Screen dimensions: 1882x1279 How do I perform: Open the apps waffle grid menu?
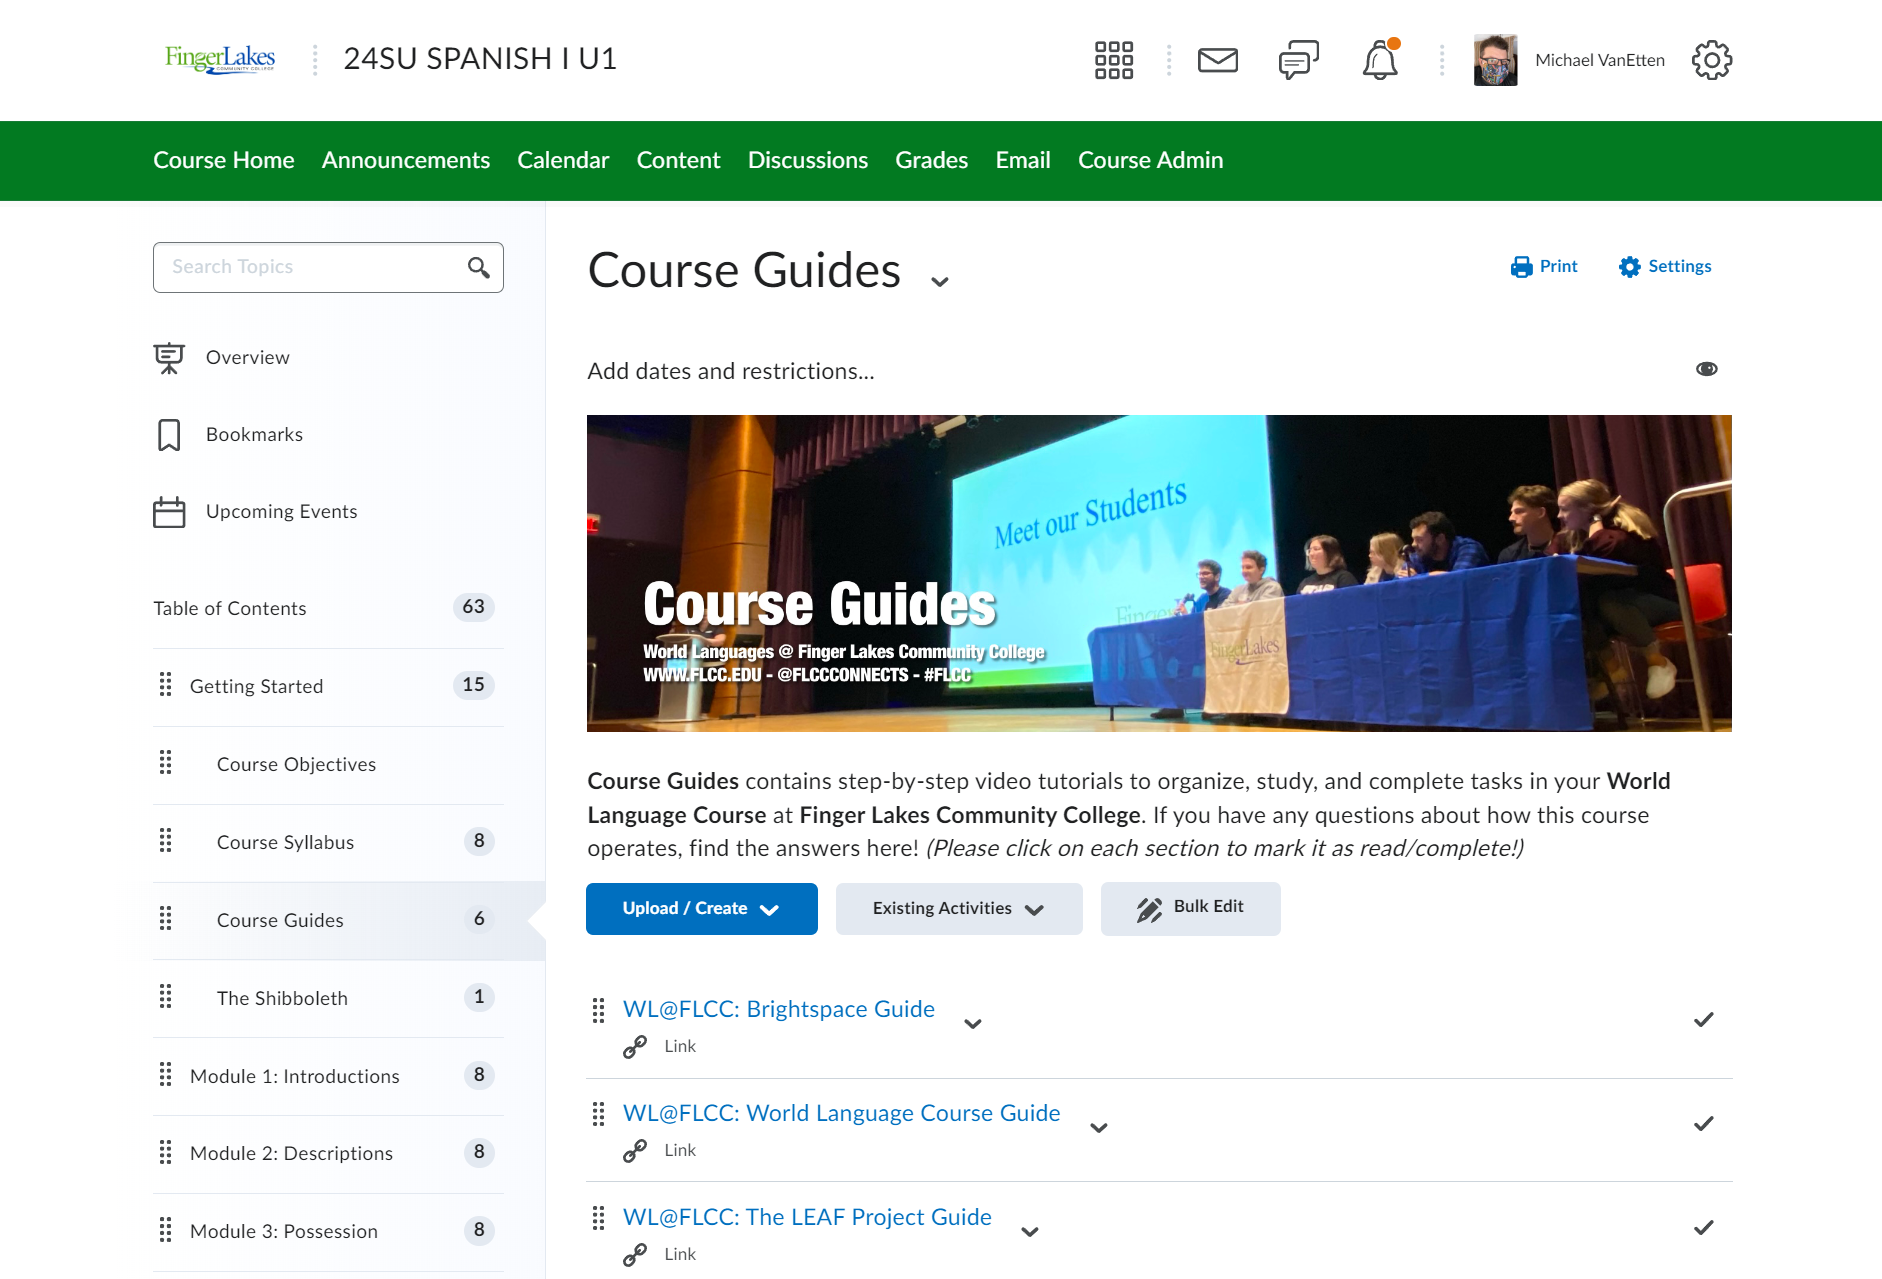point(1113,60)
